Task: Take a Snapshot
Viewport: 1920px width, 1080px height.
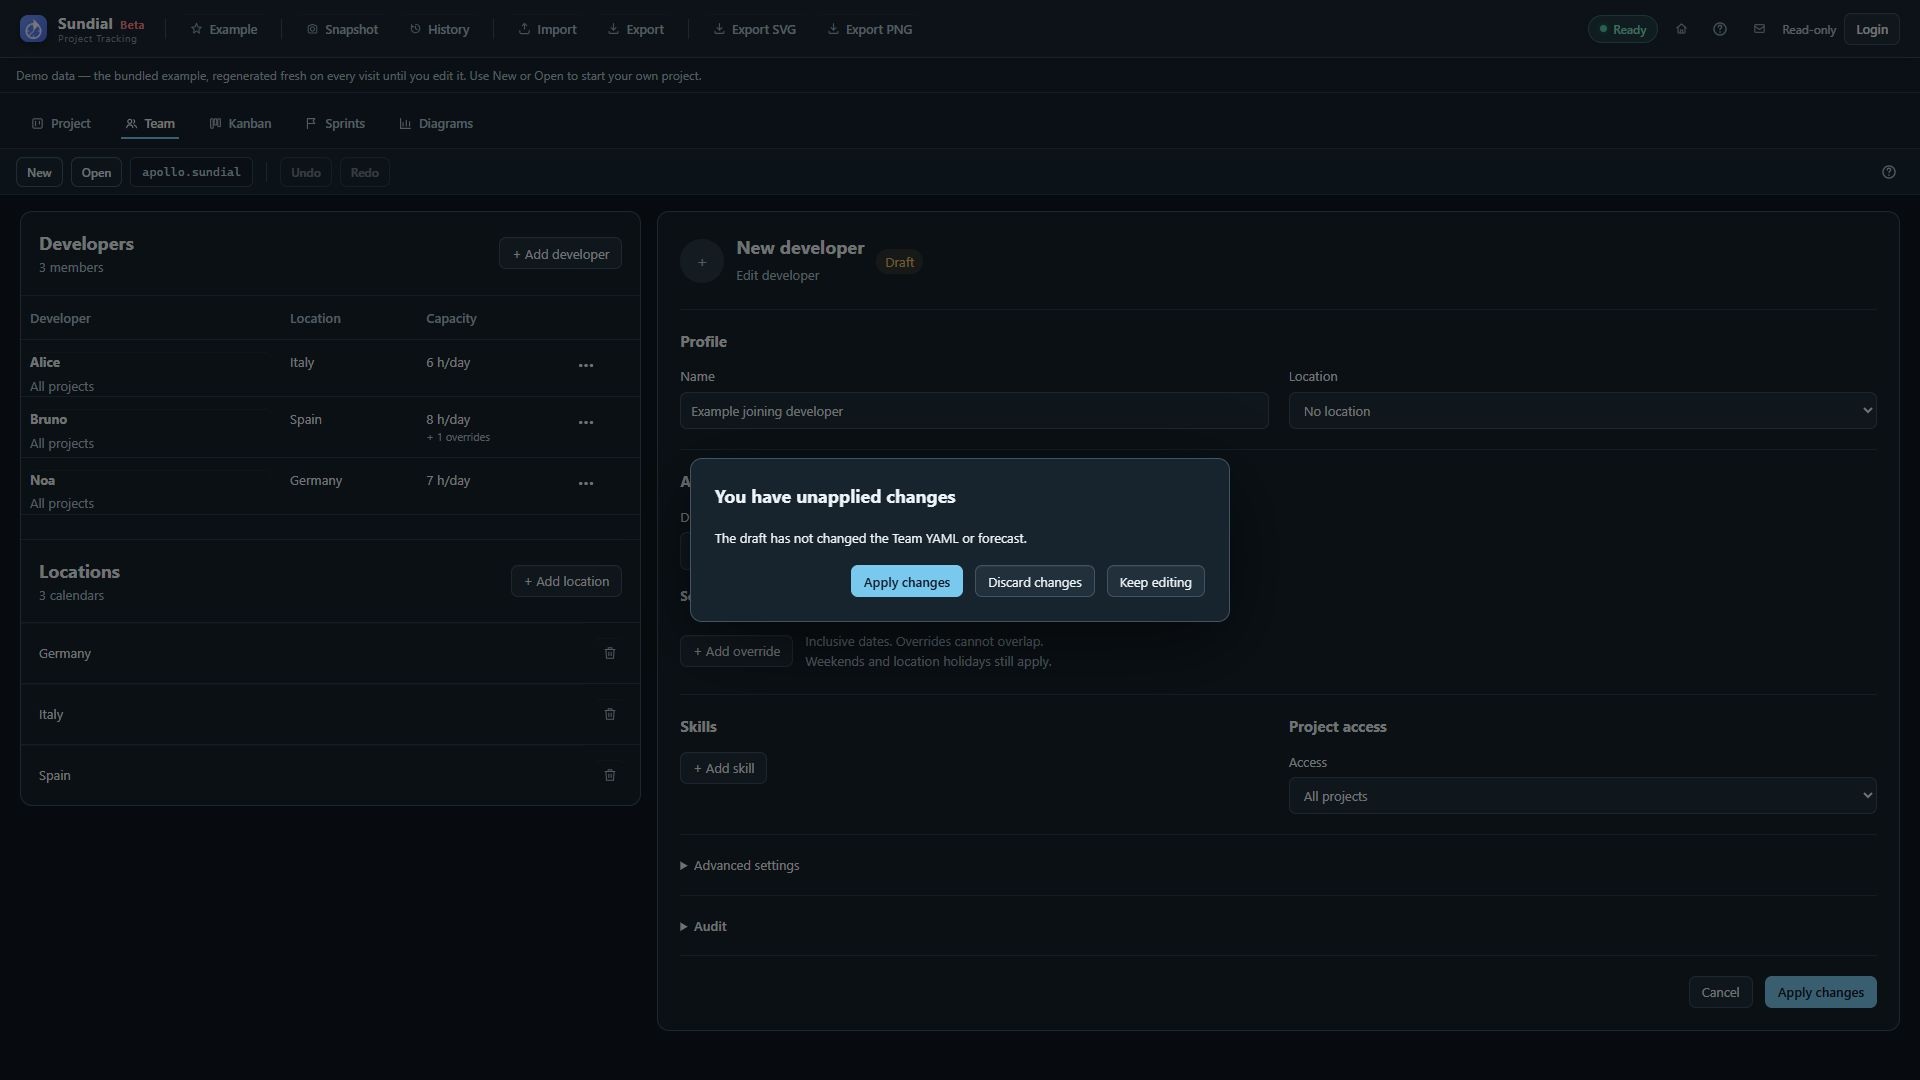Action: tap(342, 29)
